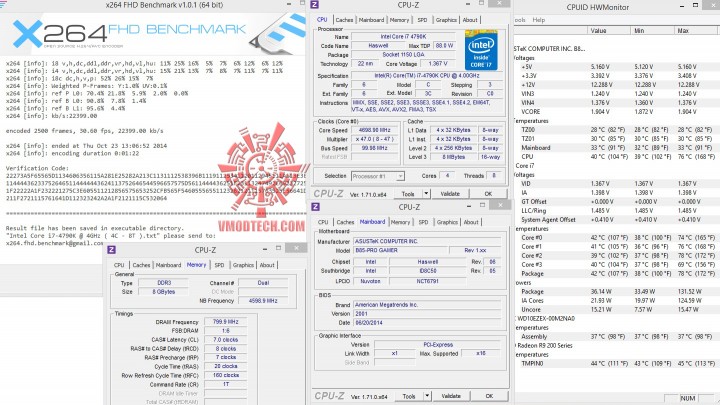
Task: Click the CAS# Latency value 7.0 clocks
Action: tap(225, 339)
